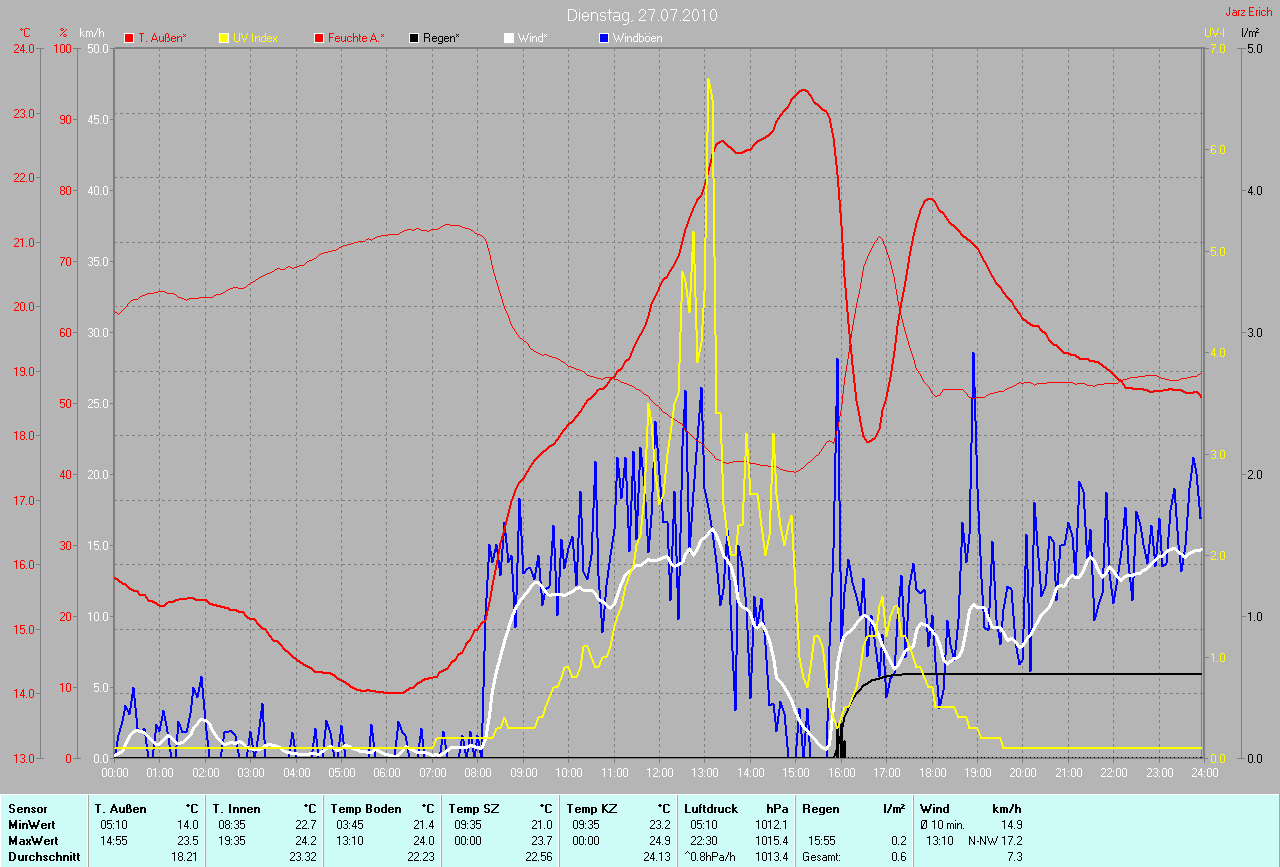Click the T. Innen average "23.32"

click(x=302, y=857)
